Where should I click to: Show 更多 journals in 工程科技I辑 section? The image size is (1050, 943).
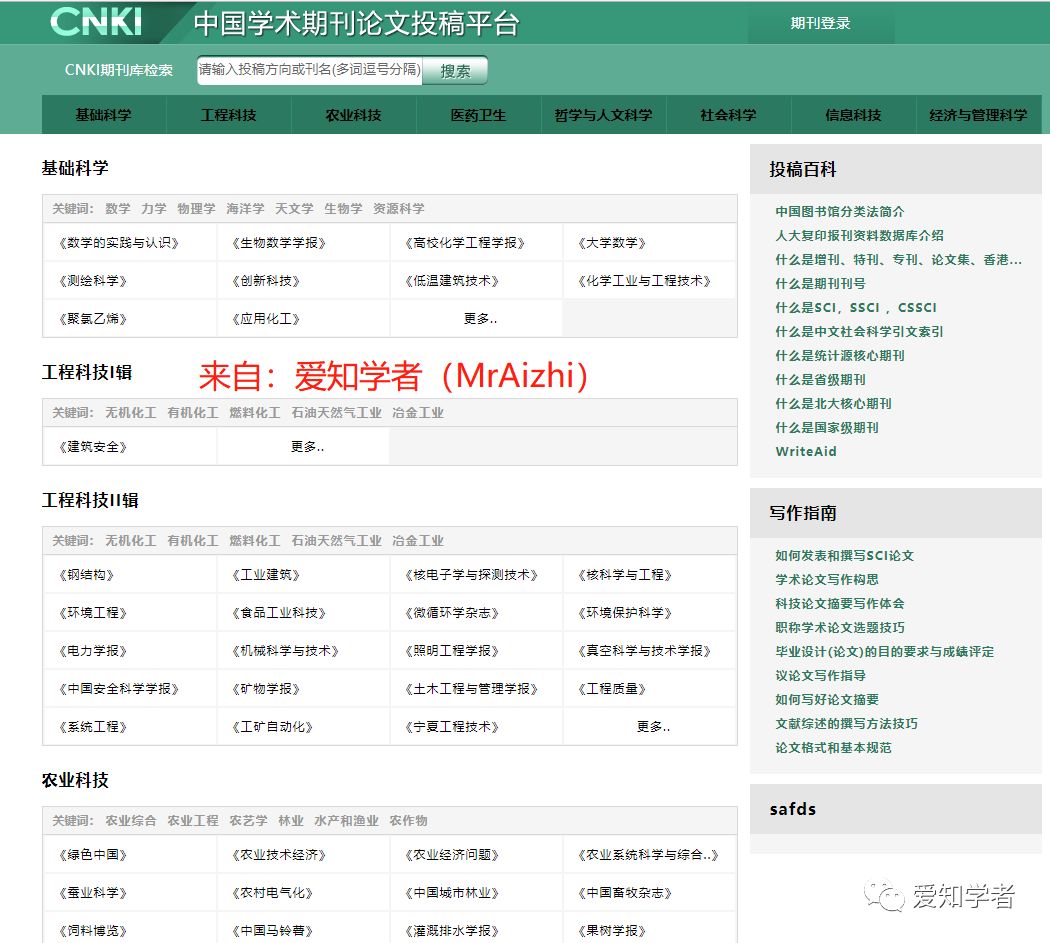tap(307, 447)
